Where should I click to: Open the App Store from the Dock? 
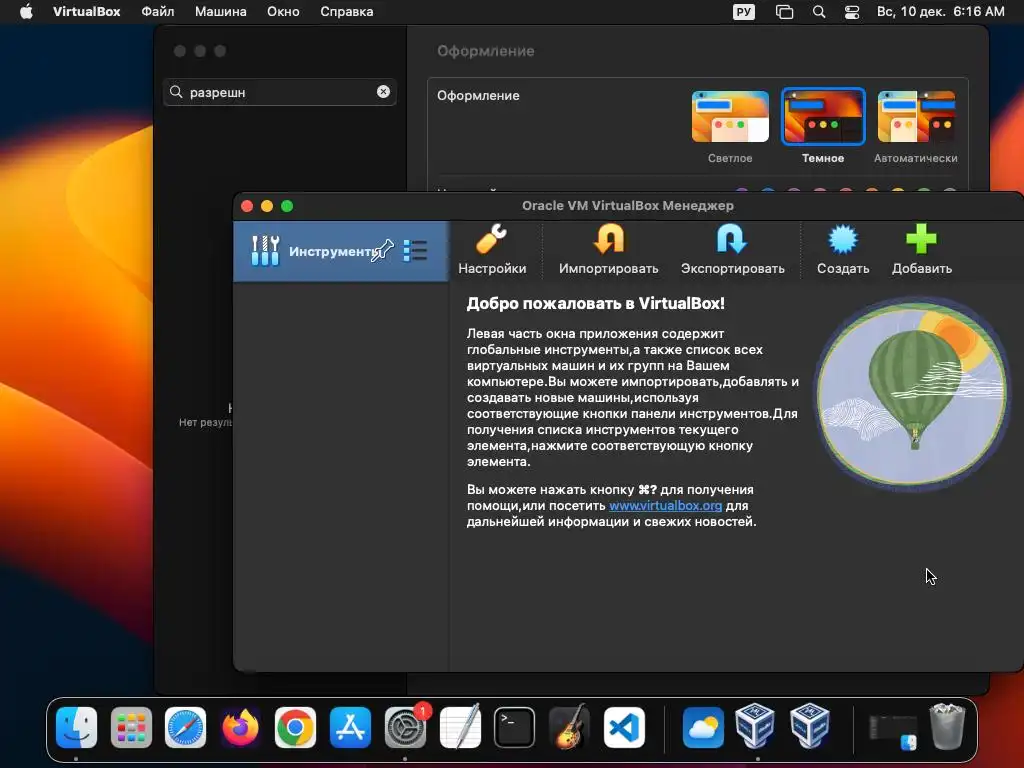click(x=350, y=727)
